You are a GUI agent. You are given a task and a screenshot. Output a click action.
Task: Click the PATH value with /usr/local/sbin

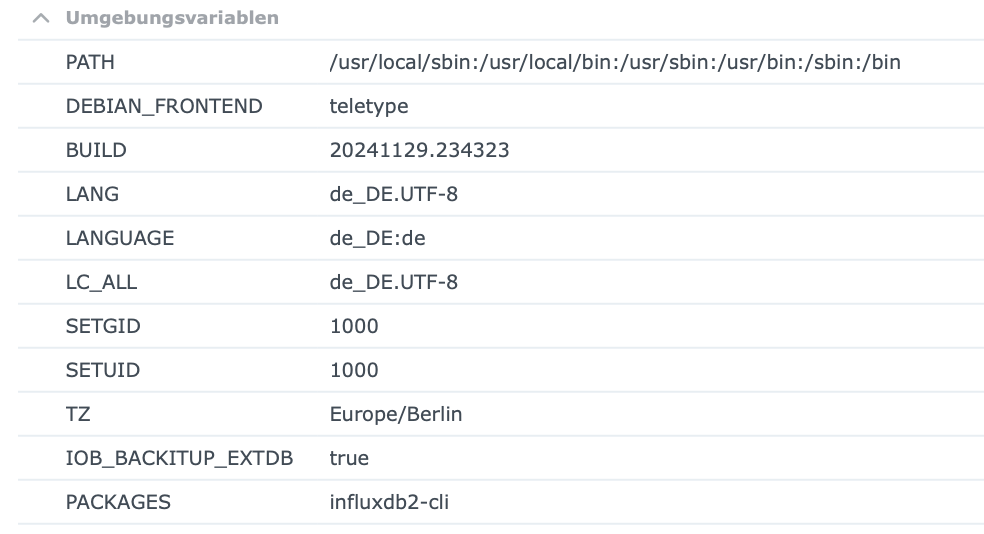pyautogui.click(x=615, y=62)
